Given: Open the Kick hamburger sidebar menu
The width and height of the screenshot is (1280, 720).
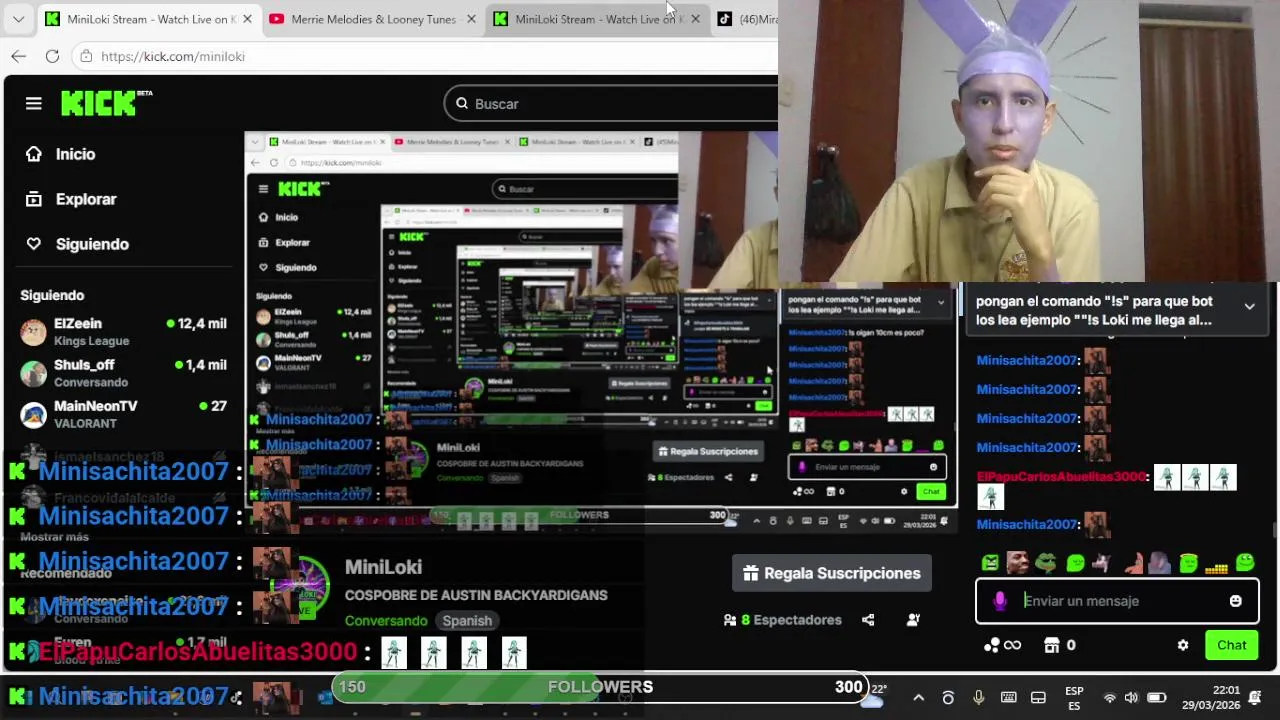Looking at the screenshot, I should tap(34, 103).
